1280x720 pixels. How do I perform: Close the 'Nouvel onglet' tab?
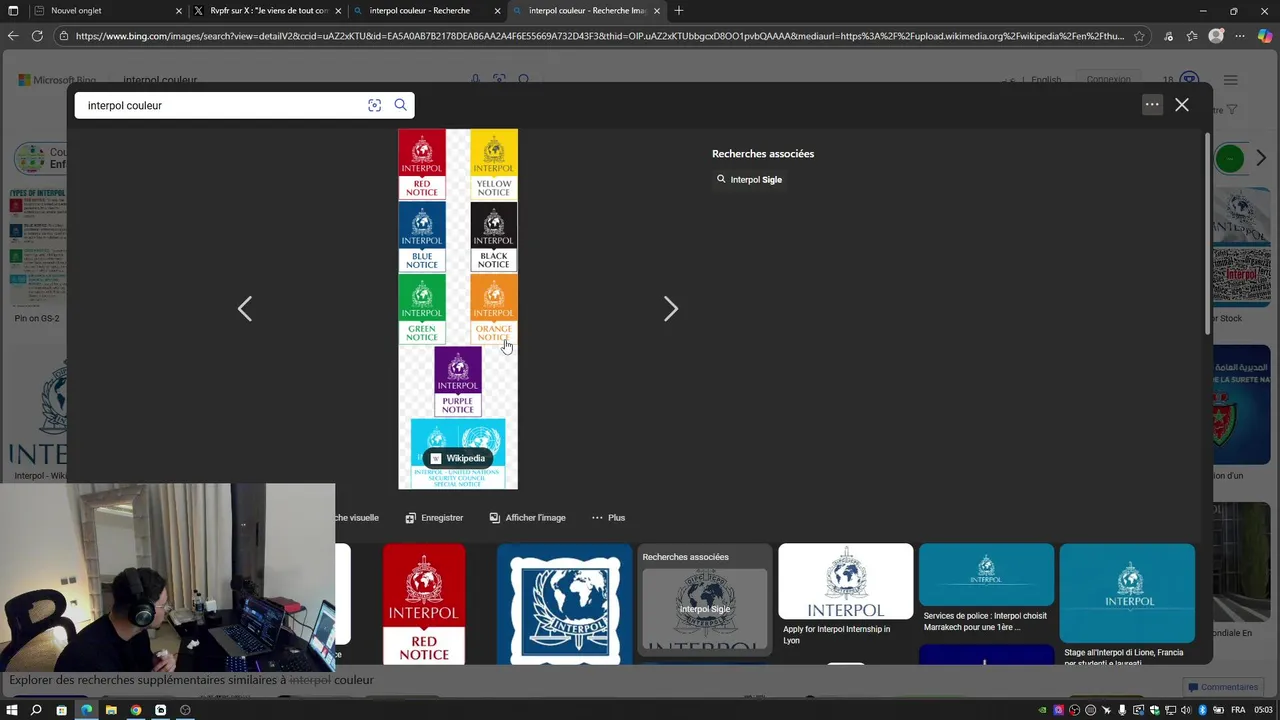pos(179,11)
